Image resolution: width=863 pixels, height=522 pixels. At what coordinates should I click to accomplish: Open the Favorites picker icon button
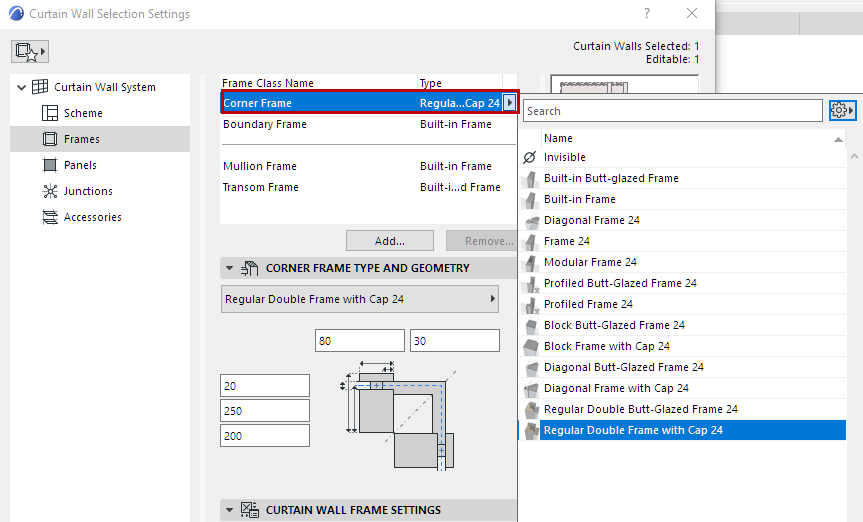30,51
